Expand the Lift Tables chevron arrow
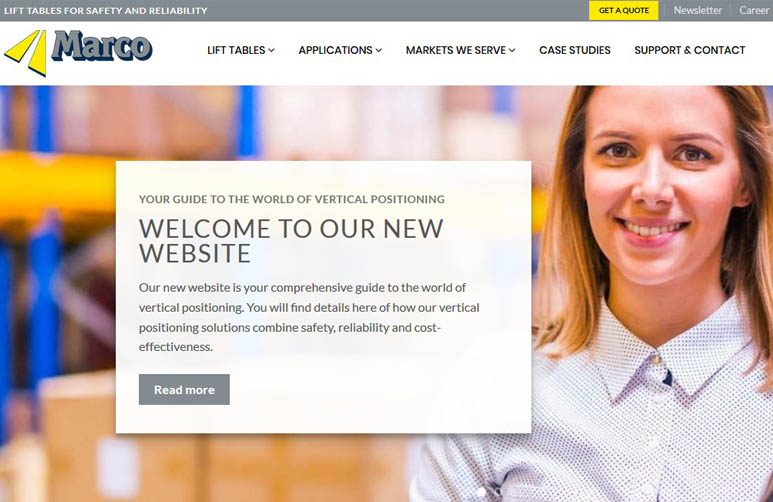Viewport: 773px width, 502px height. click(x=271, y=50)
